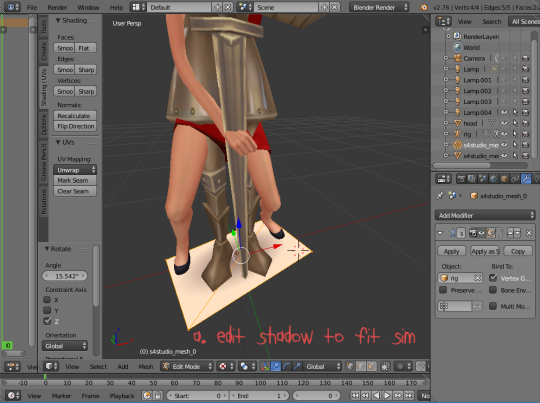Viewport: 540px width, 403px height.
Task: Toggle rig selectability arrow icon
Action: [515, 134]
